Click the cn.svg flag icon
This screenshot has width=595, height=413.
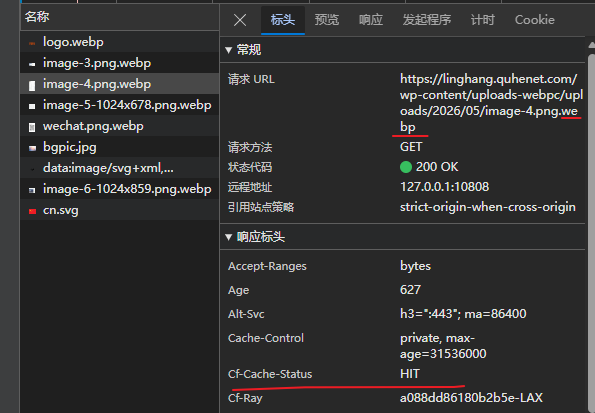click(x=32, y=211)
